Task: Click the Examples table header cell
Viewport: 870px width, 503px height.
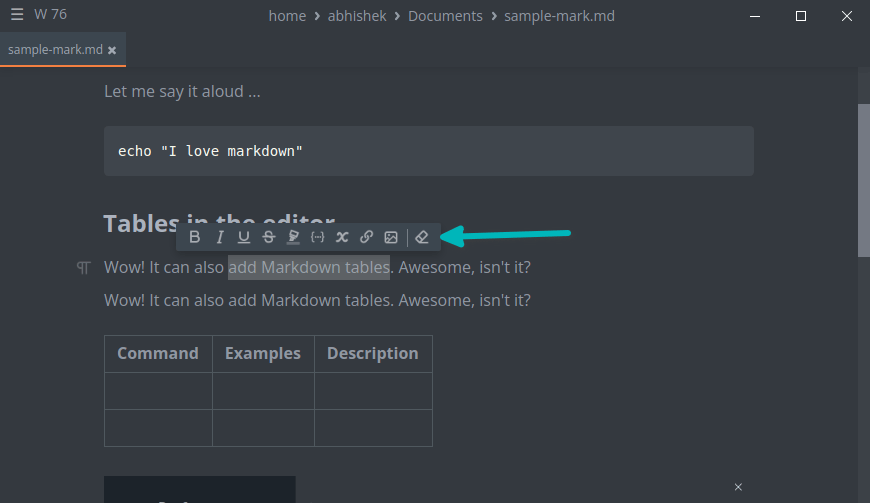Action: pos(262,353)
